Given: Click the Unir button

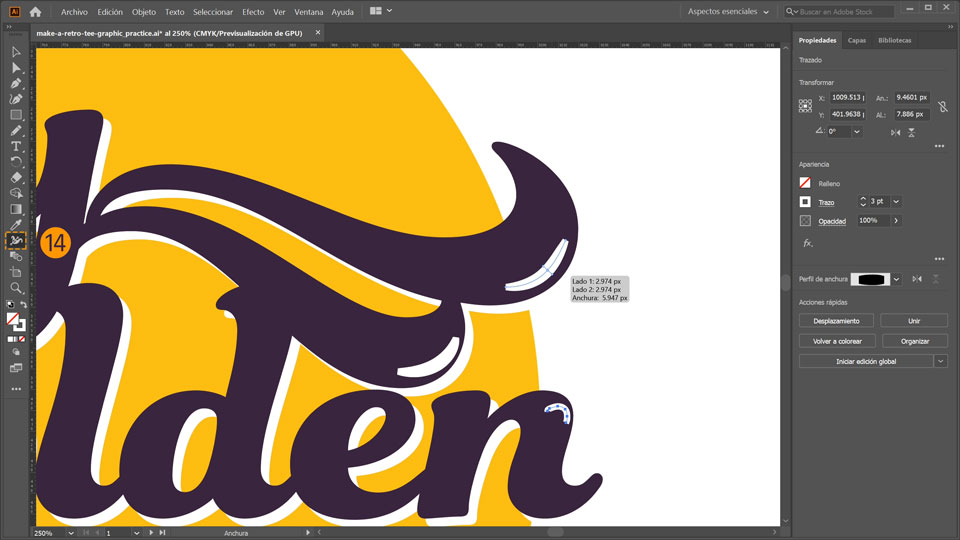Looking at the screenshot, I should 914,321.
